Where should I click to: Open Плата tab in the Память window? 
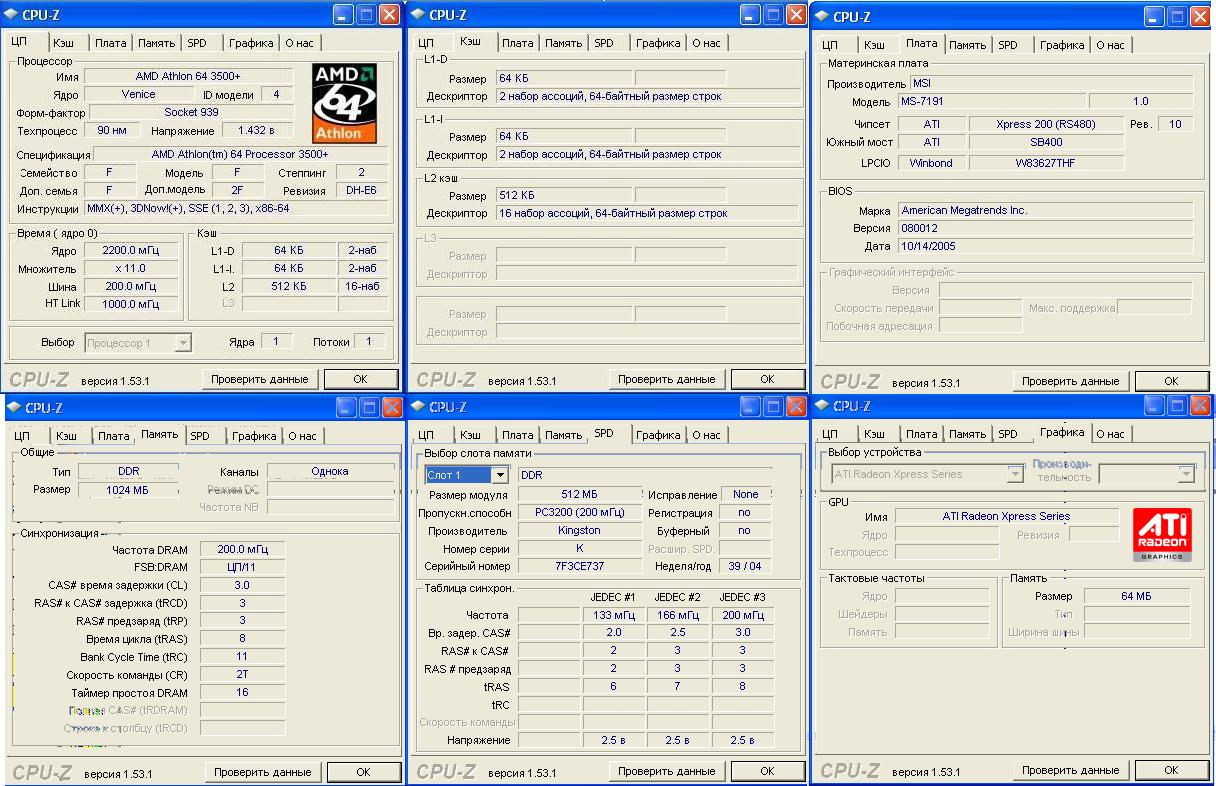[x=113, y=436]
